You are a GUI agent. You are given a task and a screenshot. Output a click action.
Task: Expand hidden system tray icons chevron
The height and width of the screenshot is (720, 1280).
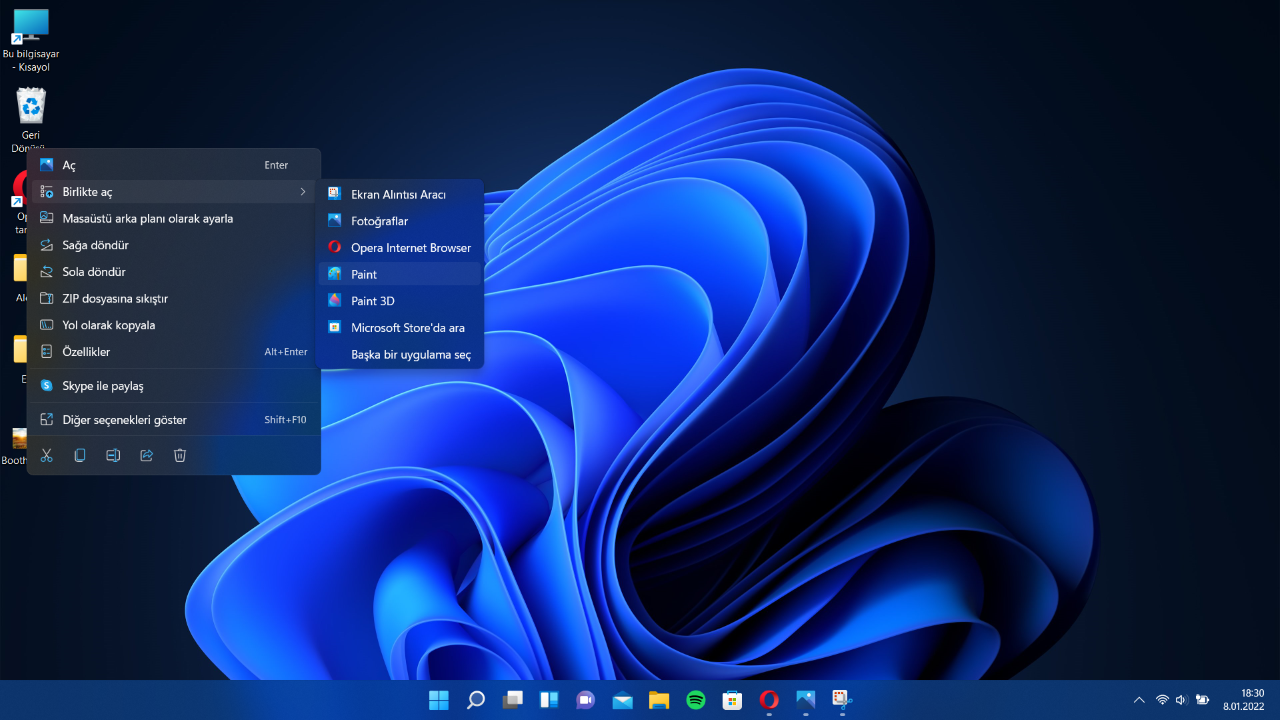pyautogui.click(x=1139, y=700)
